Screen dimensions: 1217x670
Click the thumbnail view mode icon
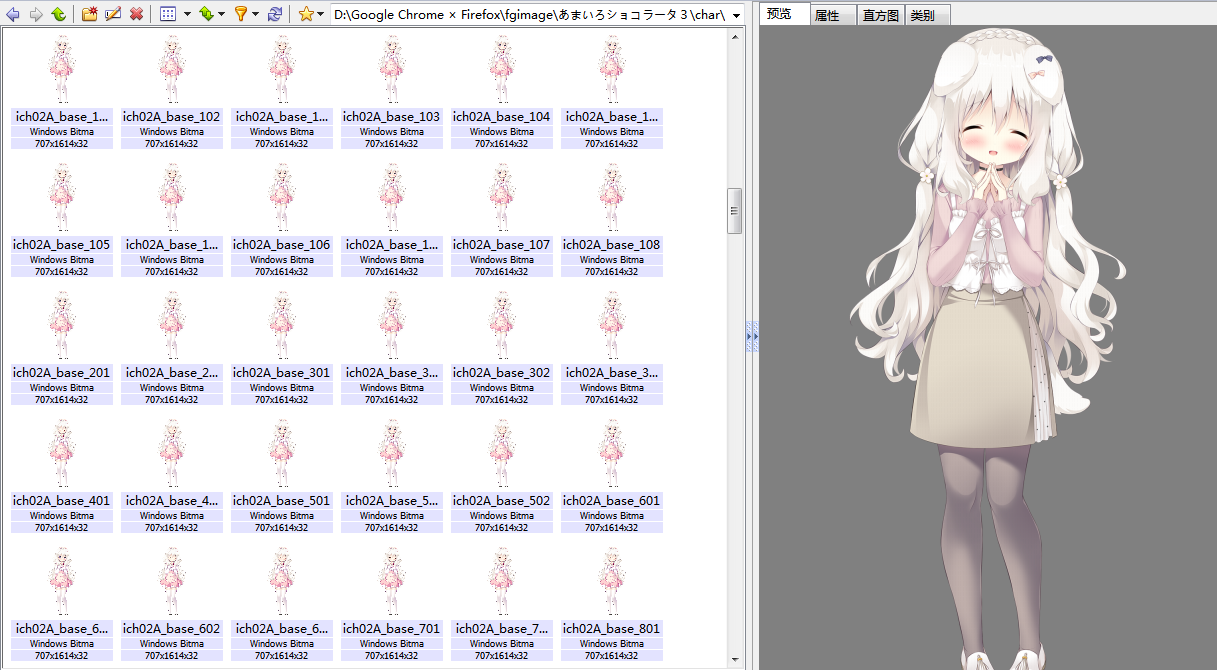(x=168, y=14)
